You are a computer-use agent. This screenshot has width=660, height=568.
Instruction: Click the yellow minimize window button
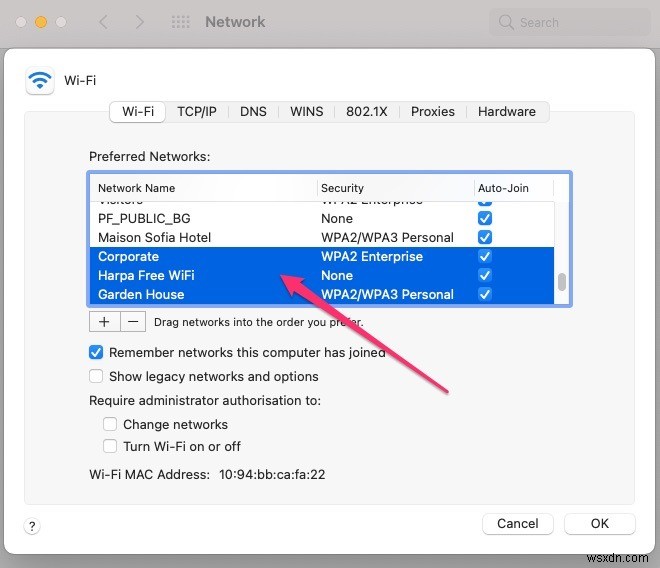point(41,22)
